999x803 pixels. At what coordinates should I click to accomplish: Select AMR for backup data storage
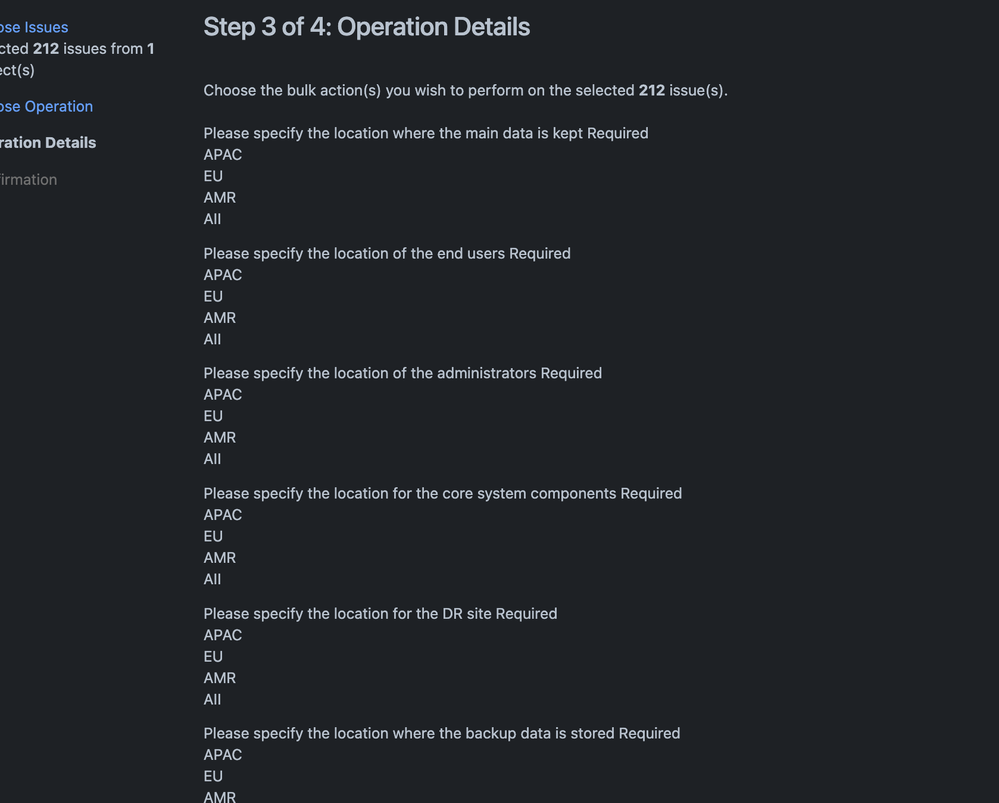click(x=219, y=796)
